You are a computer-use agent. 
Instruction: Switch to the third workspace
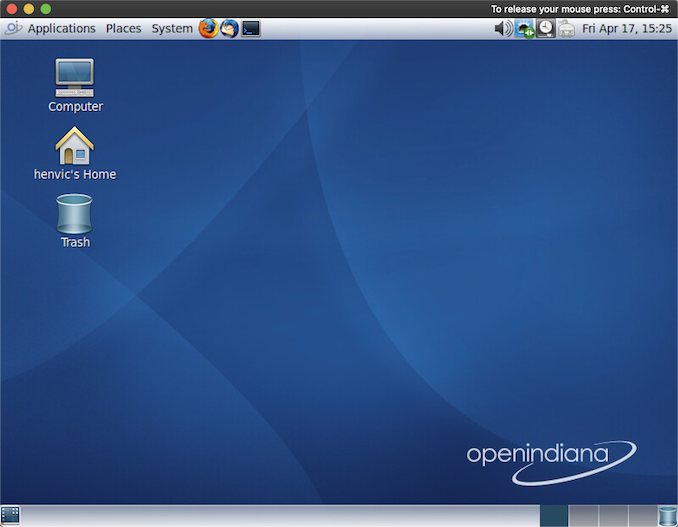tap(614, 516)
